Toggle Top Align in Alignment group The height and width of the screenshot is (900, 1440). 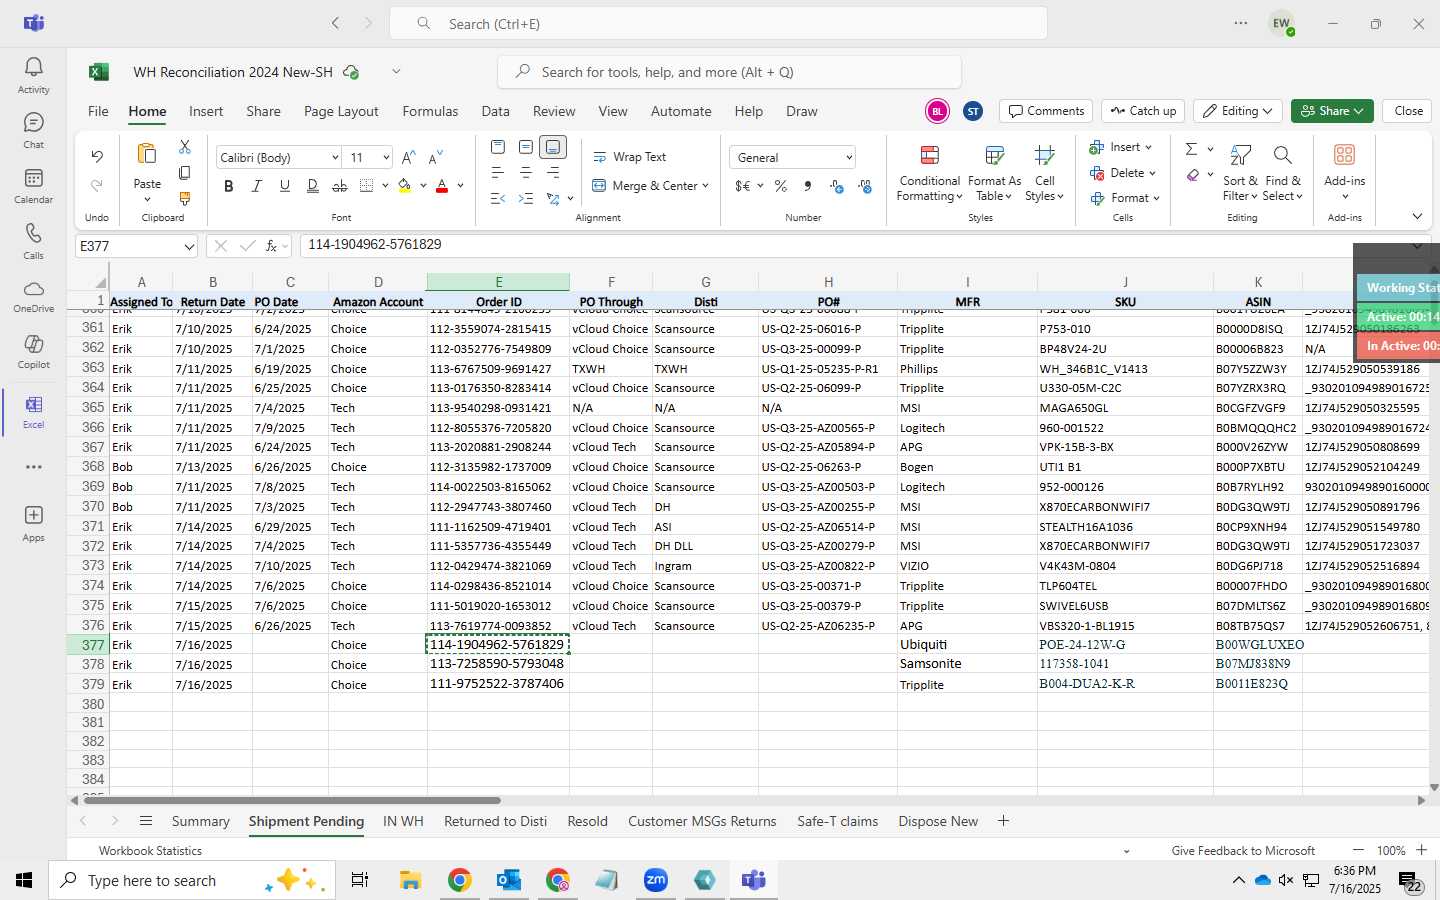[x=498, y=147]
